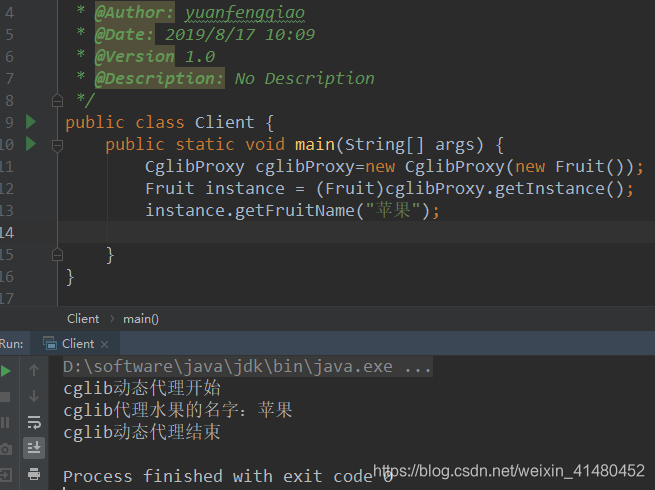Close the Client run tab
Viewport: 655px width, 490px height.
pyautogui.click(x=104, y=344)
